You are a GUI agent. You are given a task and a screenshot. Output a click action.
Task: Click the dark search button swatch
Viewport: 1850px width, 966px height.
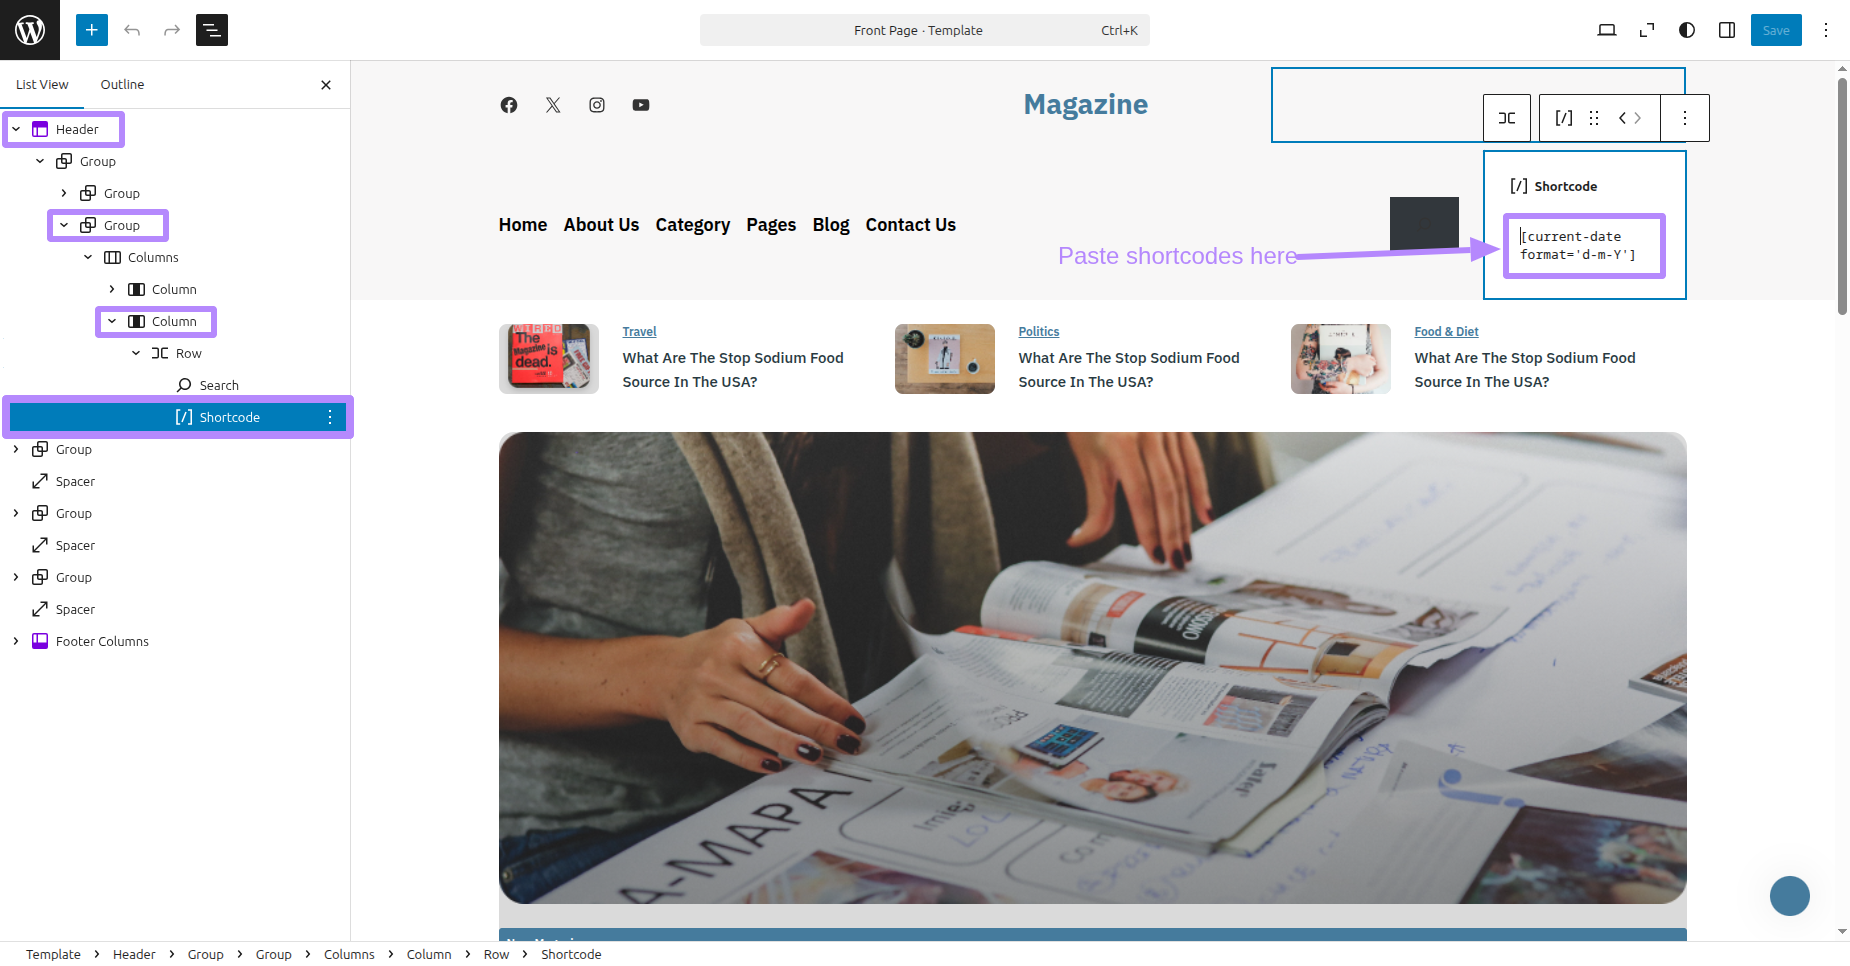1424,224
